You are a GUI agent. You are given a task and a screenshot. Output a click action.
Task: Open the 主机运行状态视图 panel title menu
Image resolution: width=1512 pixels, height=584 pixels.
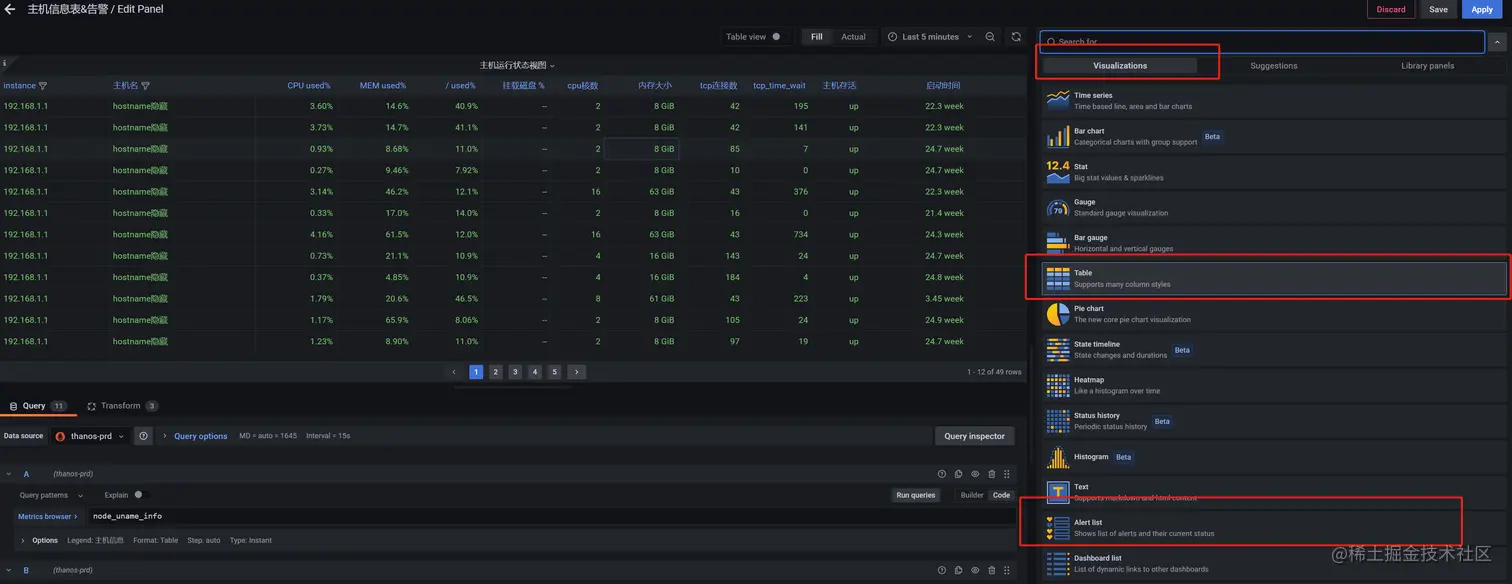(517, 65)
